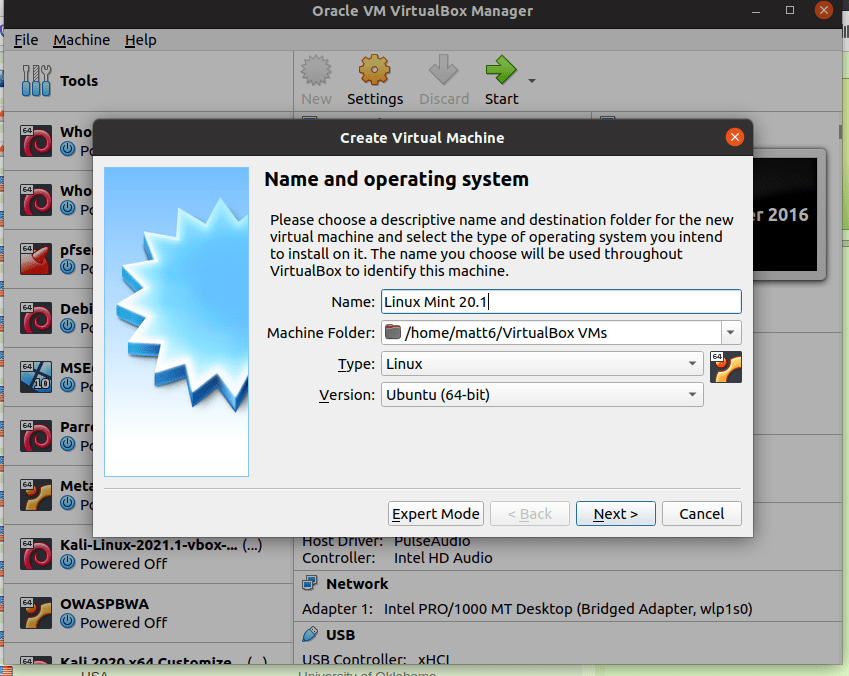849x676 pixels.
Task: Open the Help menu
Action: (x=141, y=40)
